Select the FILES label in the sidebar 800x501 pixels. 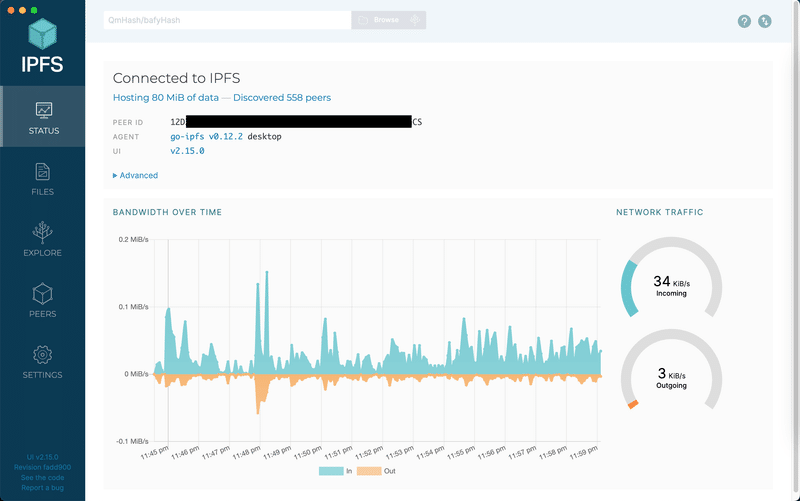click(42, 192)
